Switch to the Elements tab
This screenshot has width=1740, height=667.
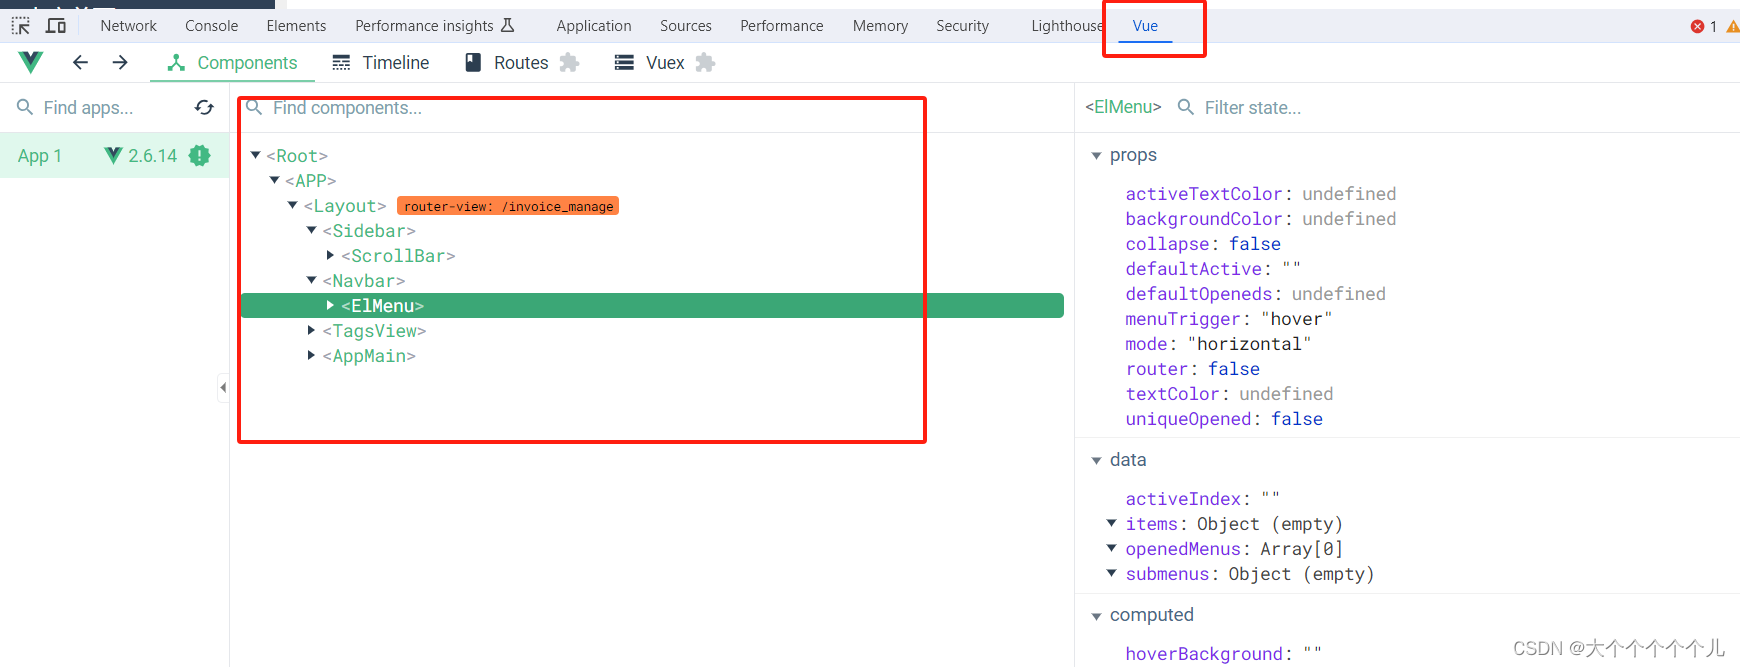pyautogui.click(x=296, y=26)
